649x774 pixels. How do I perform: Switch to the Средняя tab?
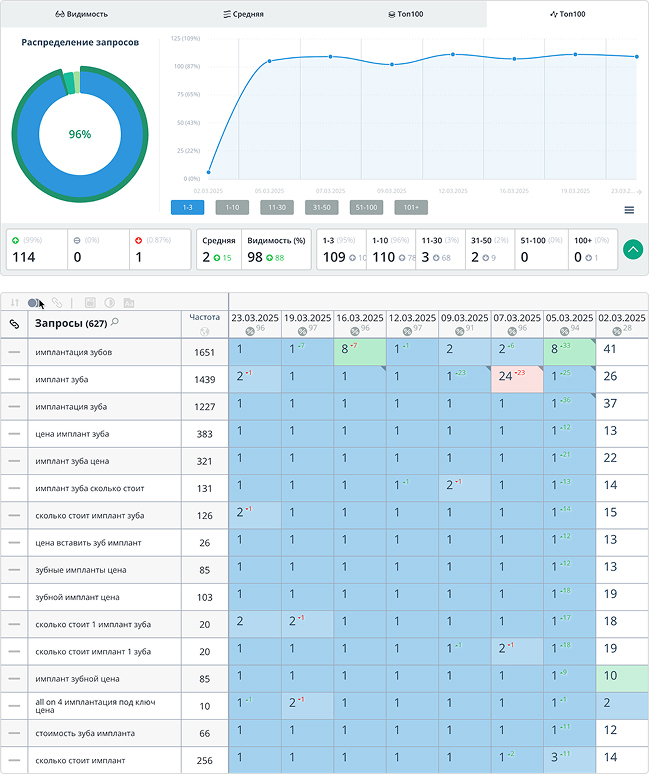[x=243, y=14]
